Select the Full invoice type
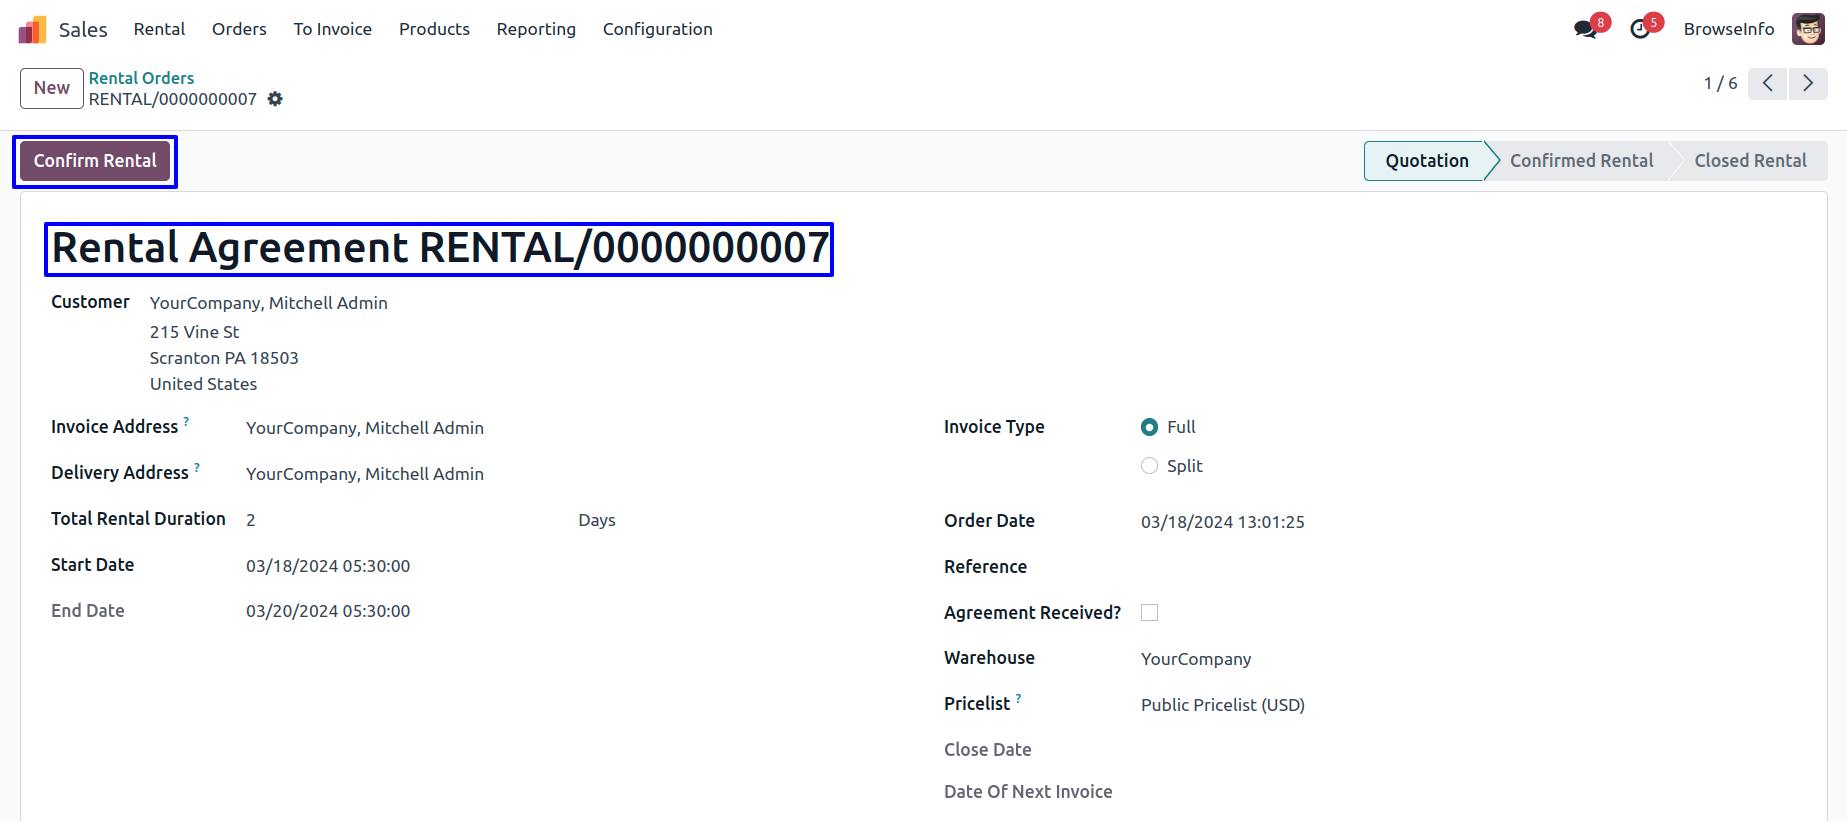Screen dimensions: 1847x821 click(x=1149, y=427)
